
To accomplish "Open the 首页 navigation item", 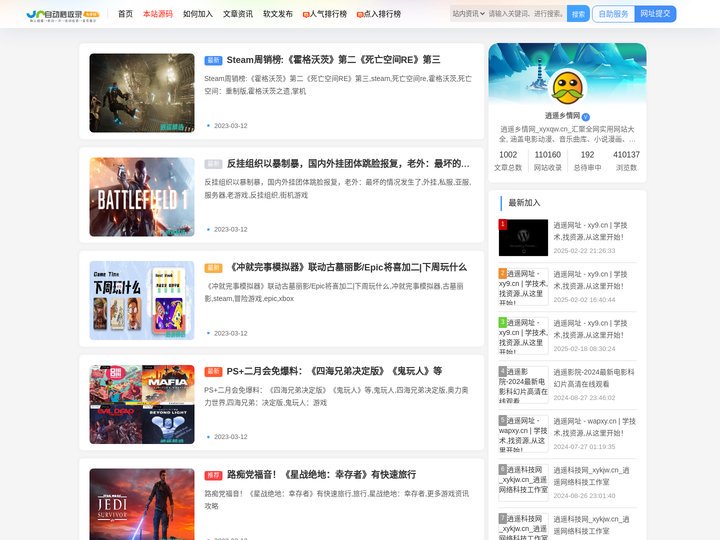I will pos(125,14).
